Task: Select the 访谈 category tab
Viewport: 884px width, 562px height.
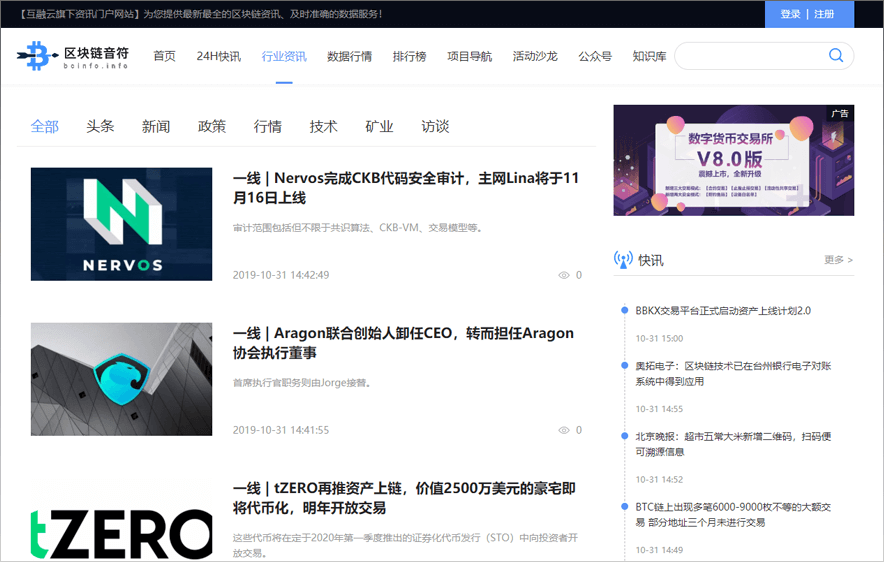Action: [x=435, y=126]
